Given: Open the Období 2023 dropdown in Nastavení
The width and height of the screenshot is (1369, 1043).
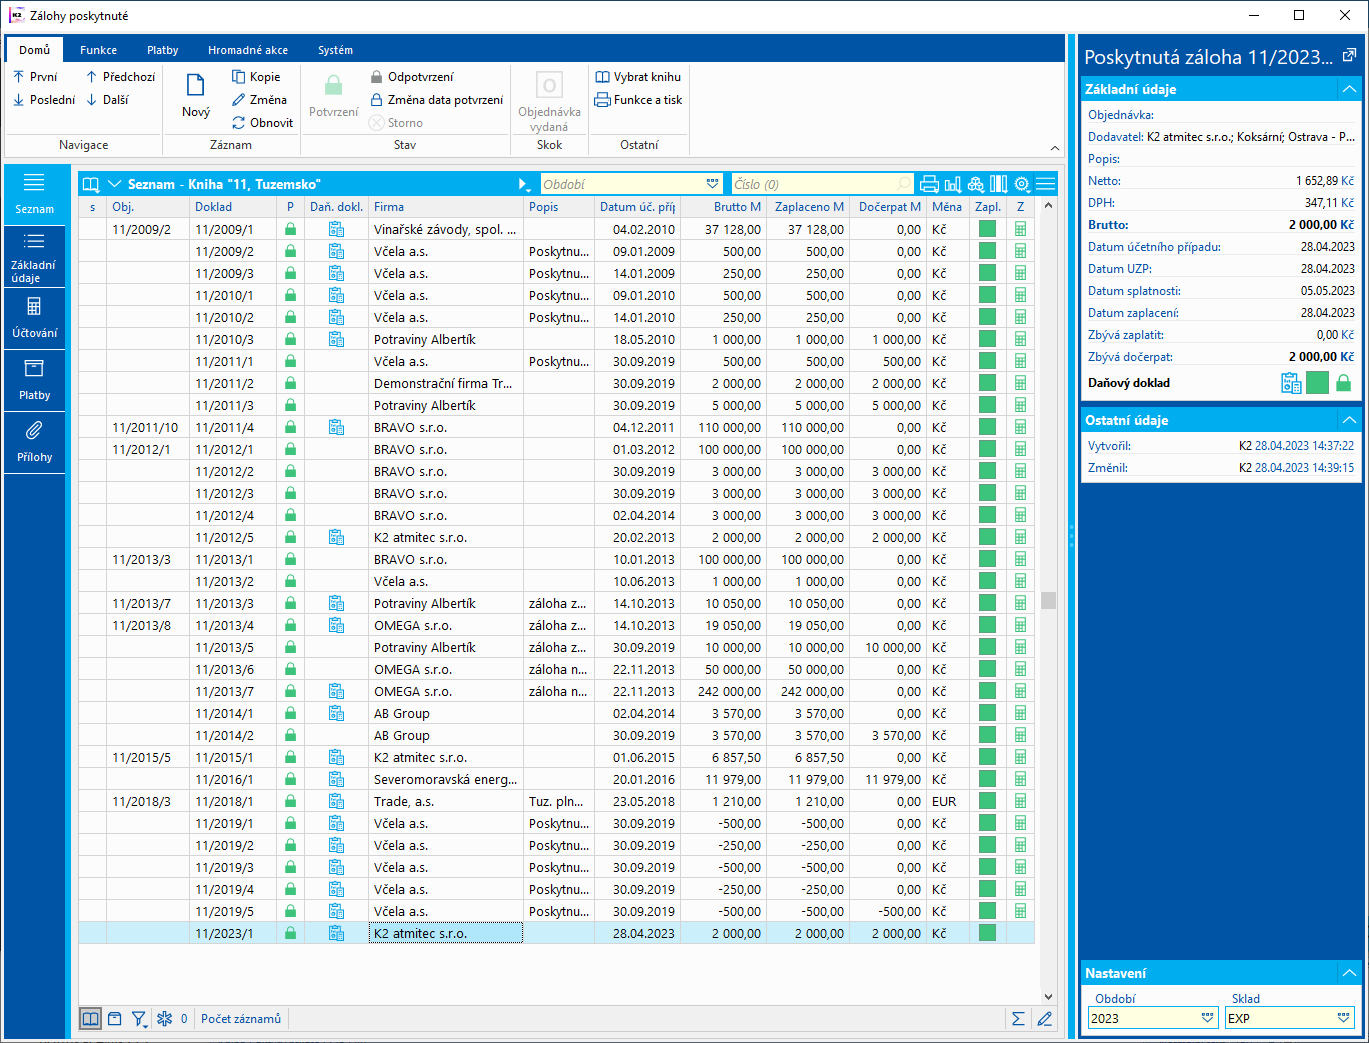Looking at the screenshot, I should [1208, 1018].
